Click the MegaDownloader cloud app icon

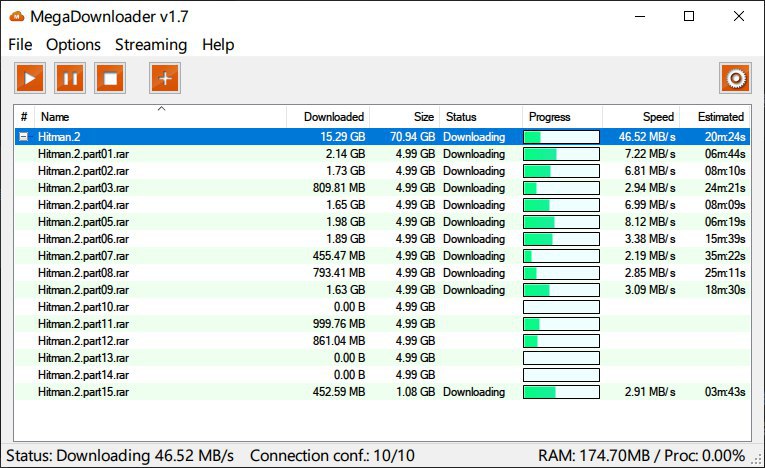point(16,16)
